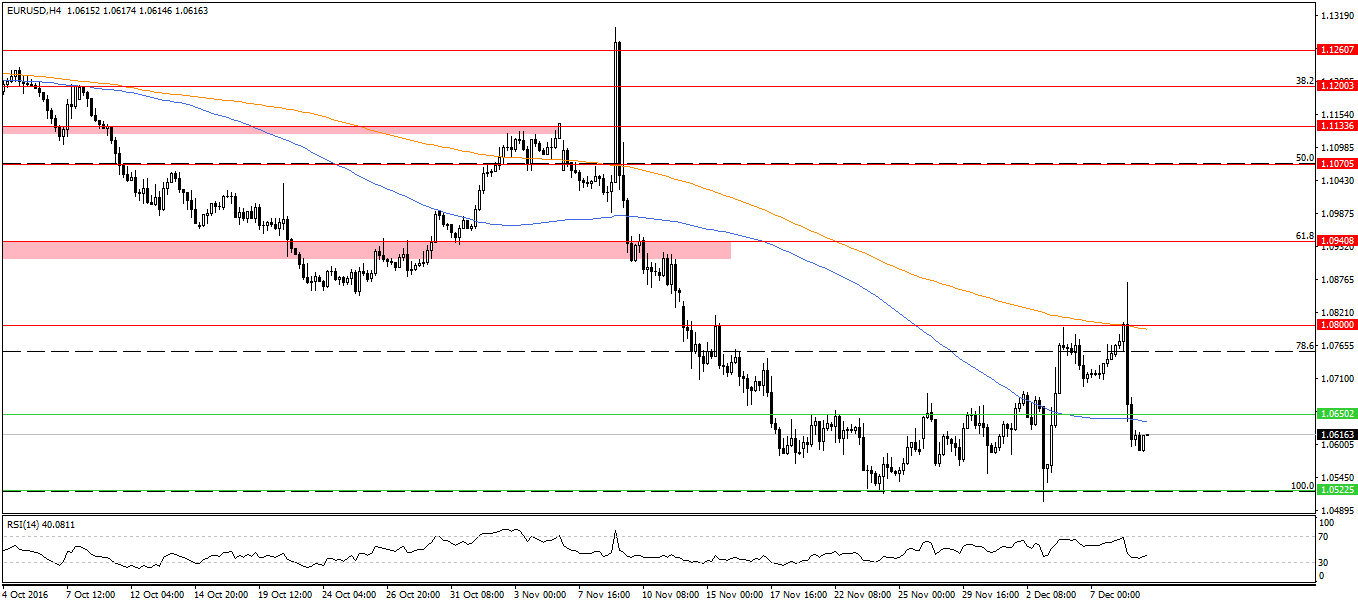The width and height of the screenshot is (1358, 606).
Task: Click the 1.12607 red price label
Action: tap(1336, 49)
